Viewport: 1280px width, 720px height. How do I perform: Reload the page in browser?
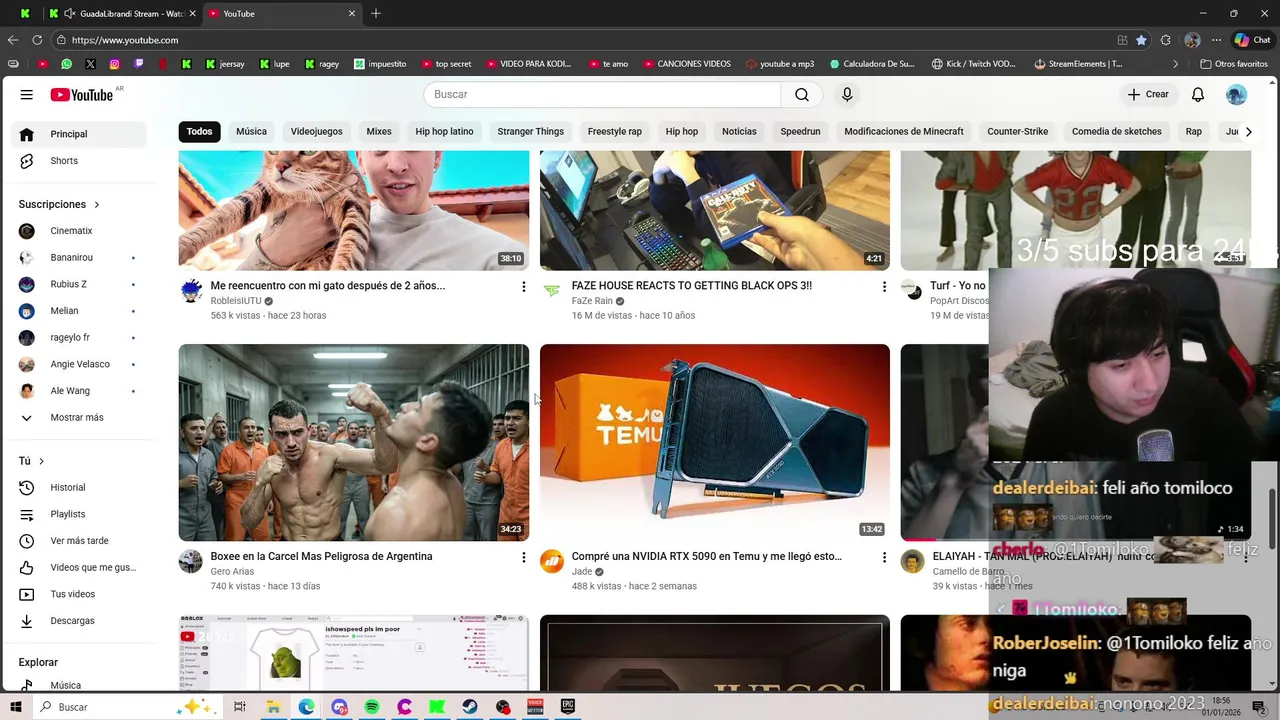37,40
